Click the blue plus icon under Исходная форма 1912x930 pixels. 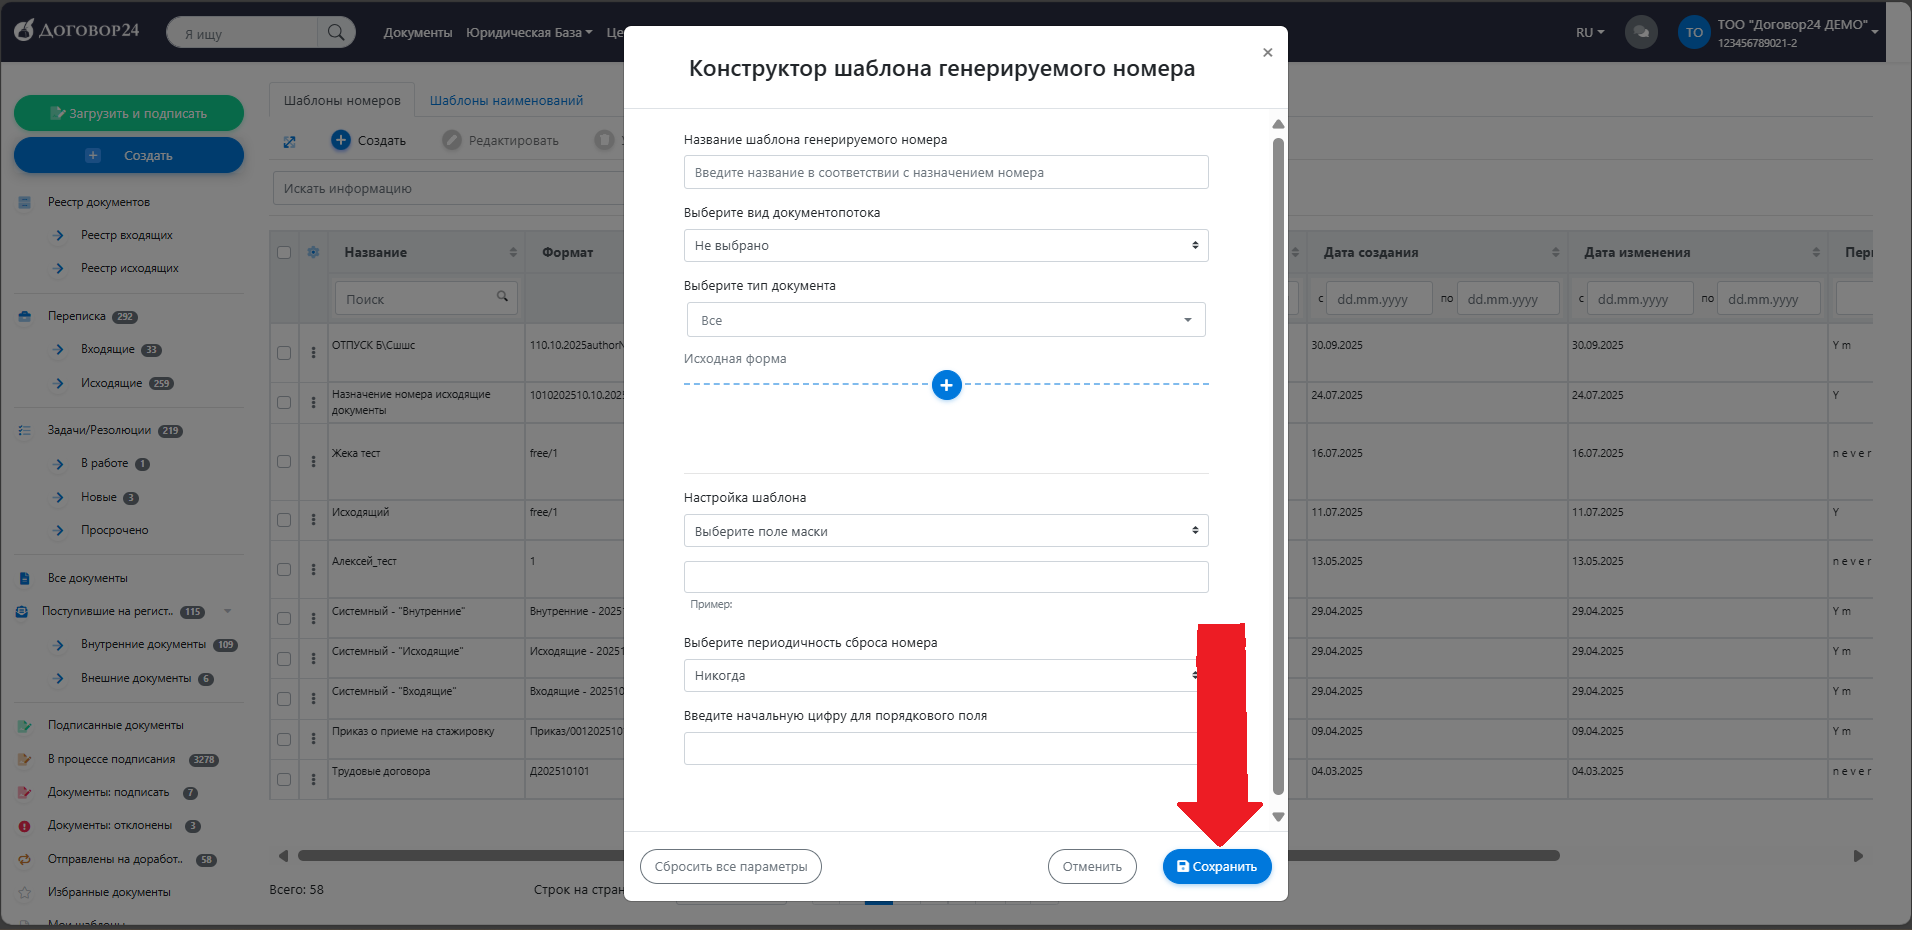(946, 385)
